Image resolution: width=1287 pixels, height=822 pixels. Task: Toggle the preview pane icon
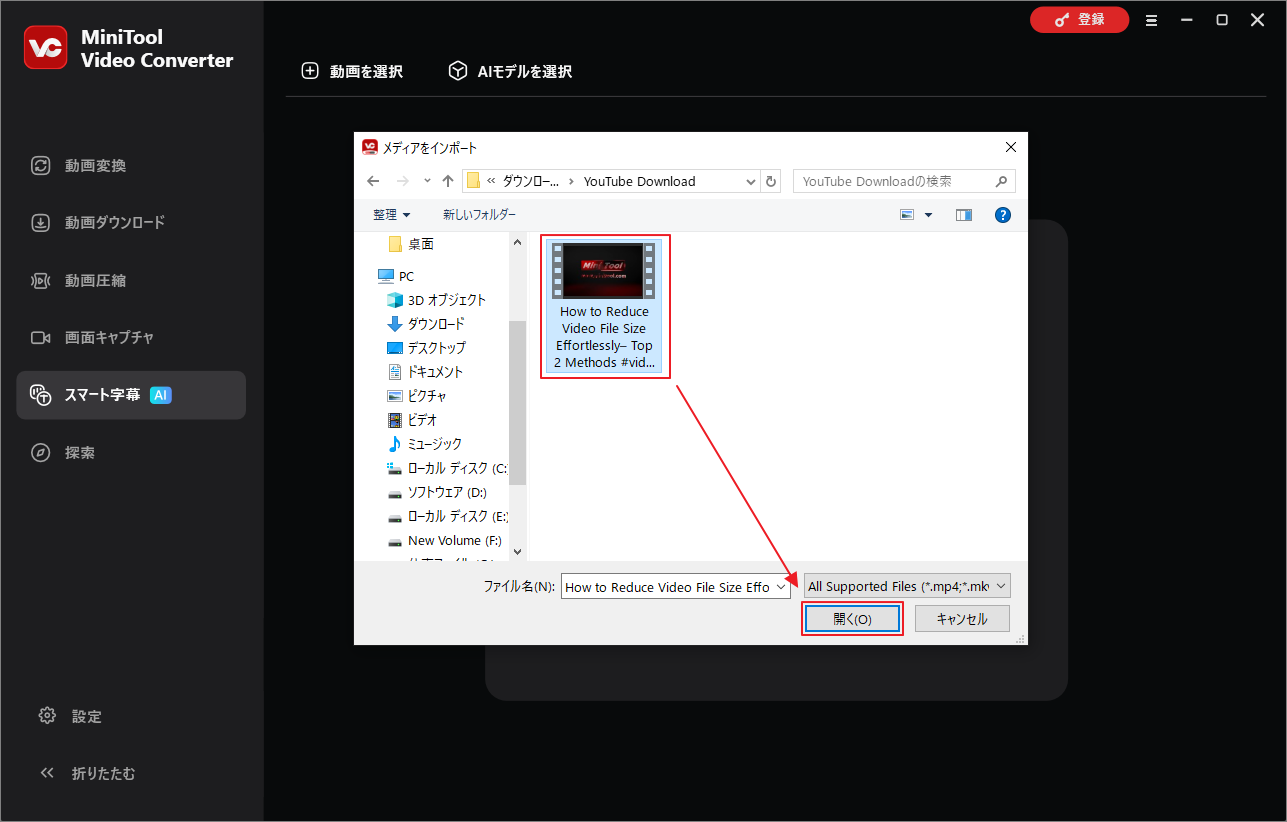963,214
